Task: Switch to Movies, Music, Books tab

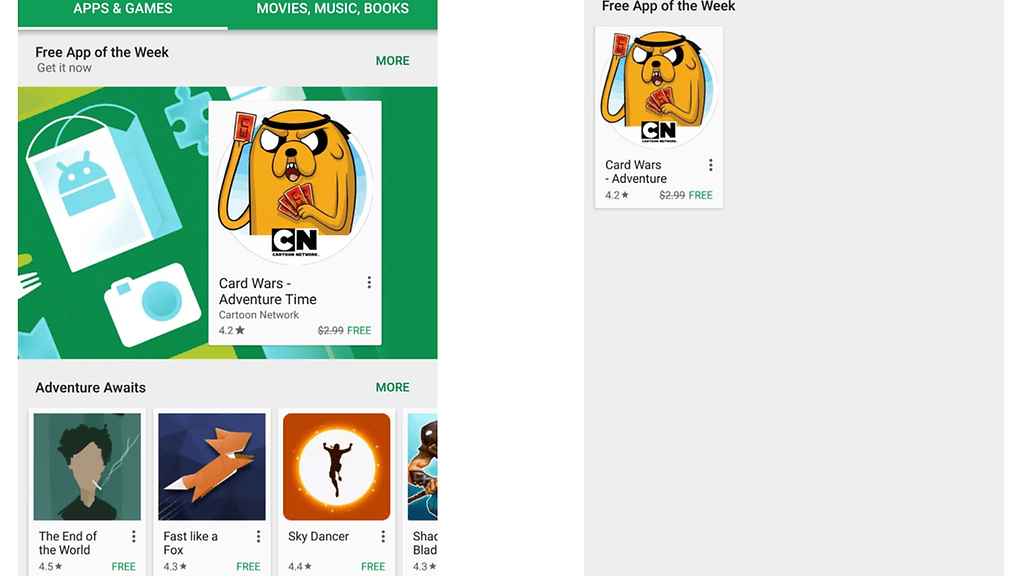Action: (332, 9)
